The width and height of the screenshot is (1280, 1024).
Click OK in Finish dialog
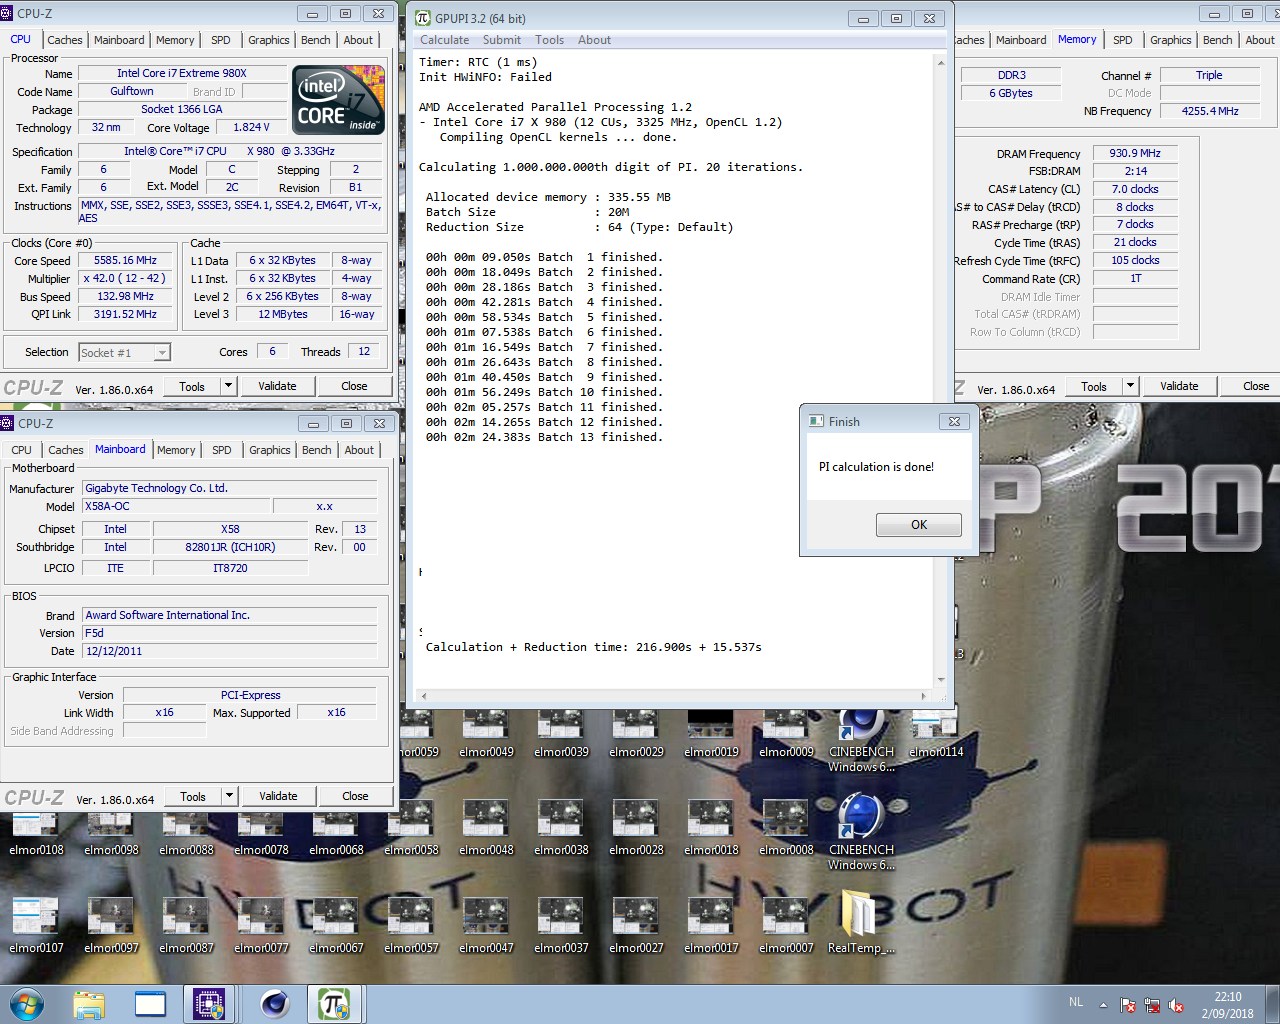tap(918, 525)
